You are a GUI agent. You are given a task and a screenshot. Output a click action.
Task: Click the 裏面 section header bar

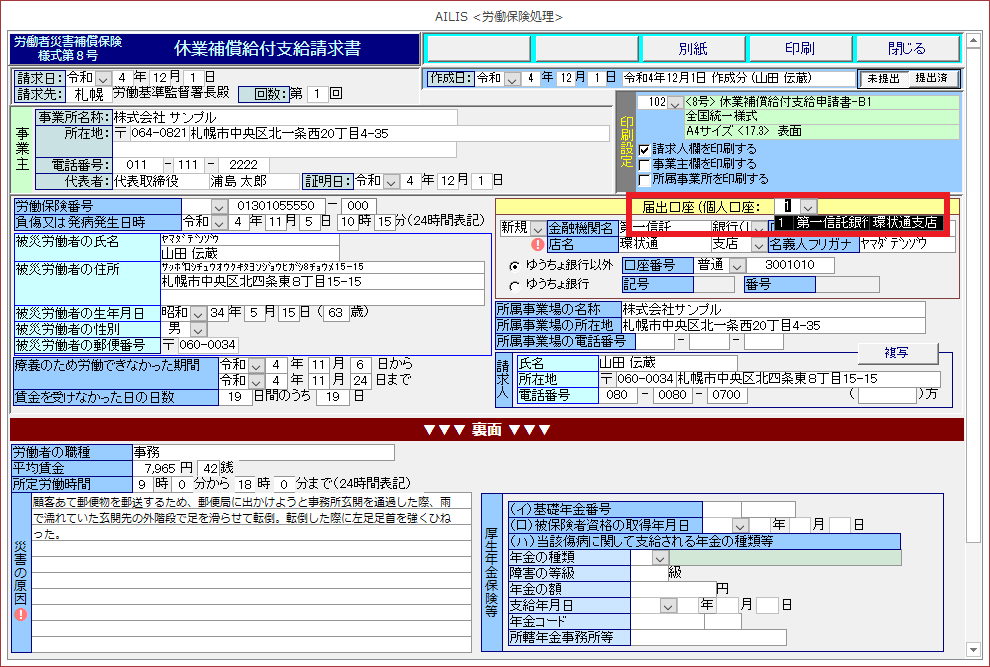tap(487, 430)
